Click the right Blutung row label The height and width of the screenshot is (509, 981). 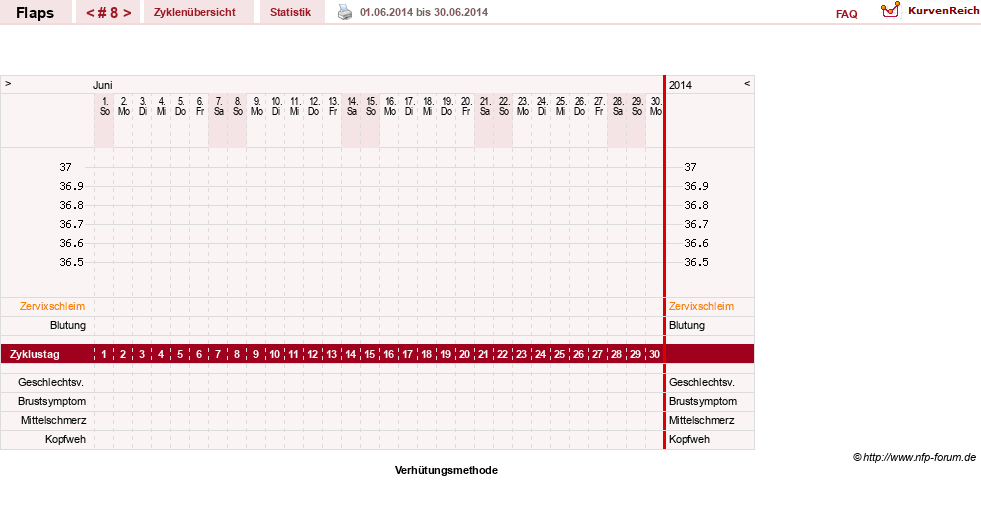pos(687,326)
